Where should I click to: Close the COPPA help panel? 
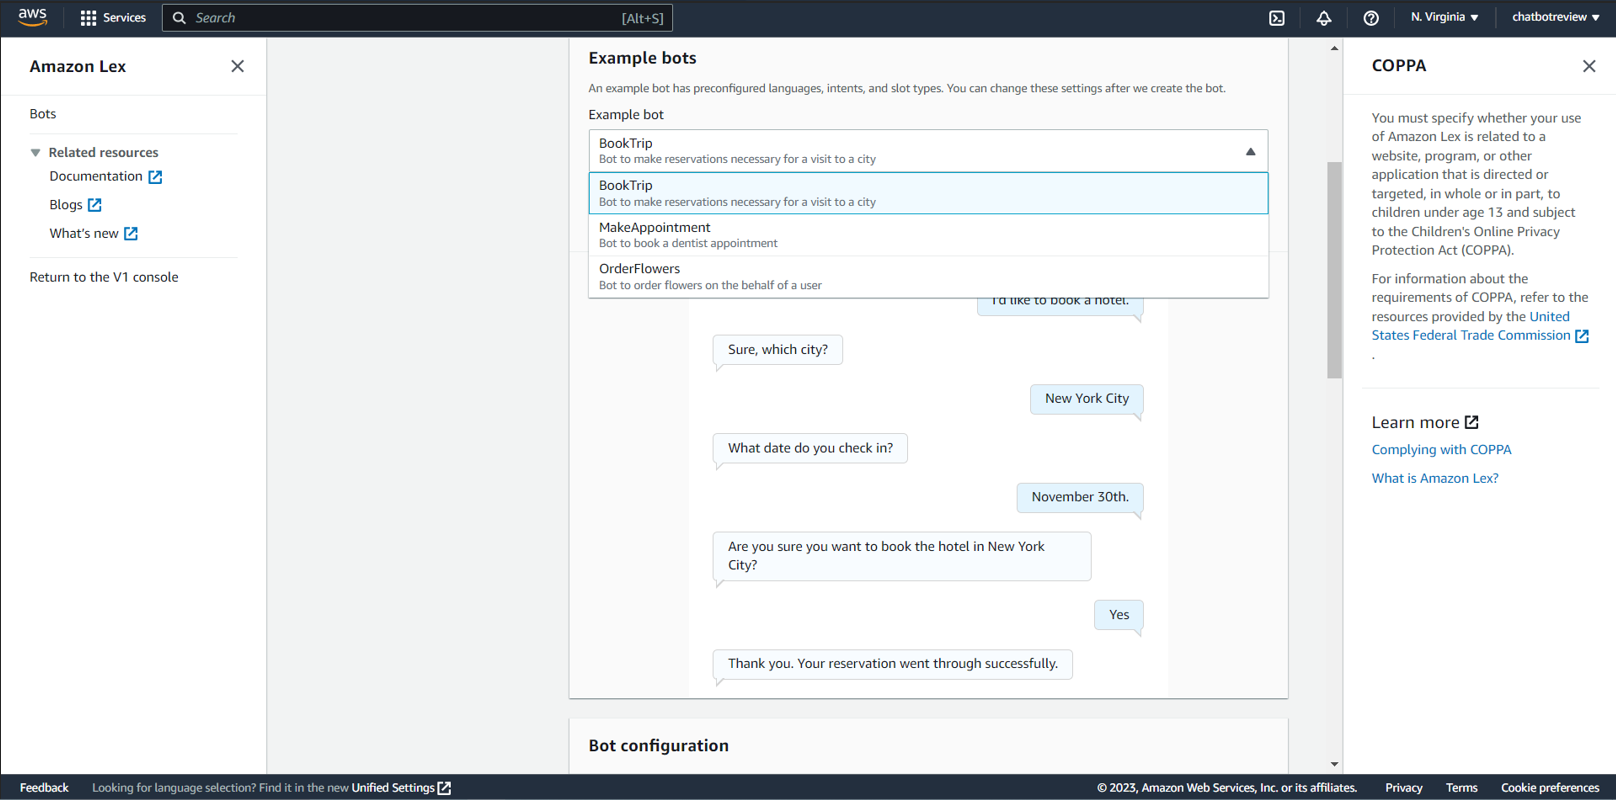(1589, 66)
